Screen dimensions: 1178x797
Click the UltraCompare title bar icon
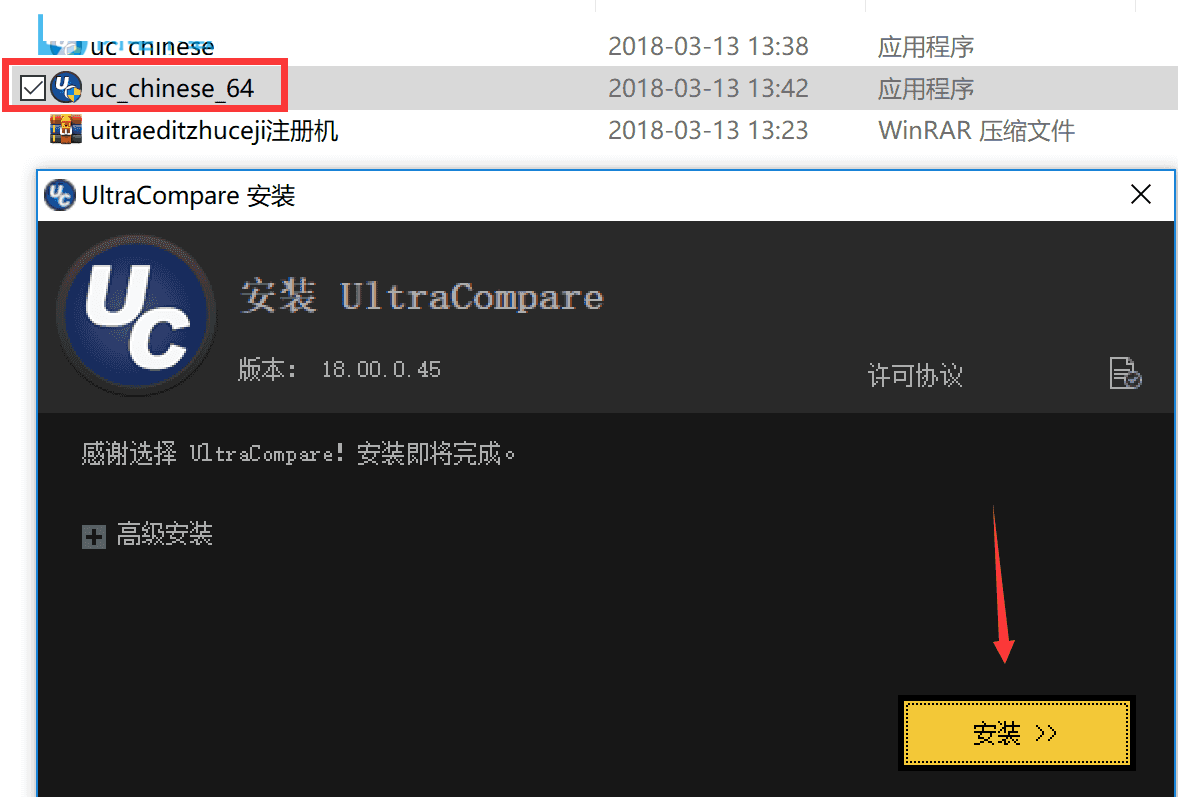[x=59, y=195]
